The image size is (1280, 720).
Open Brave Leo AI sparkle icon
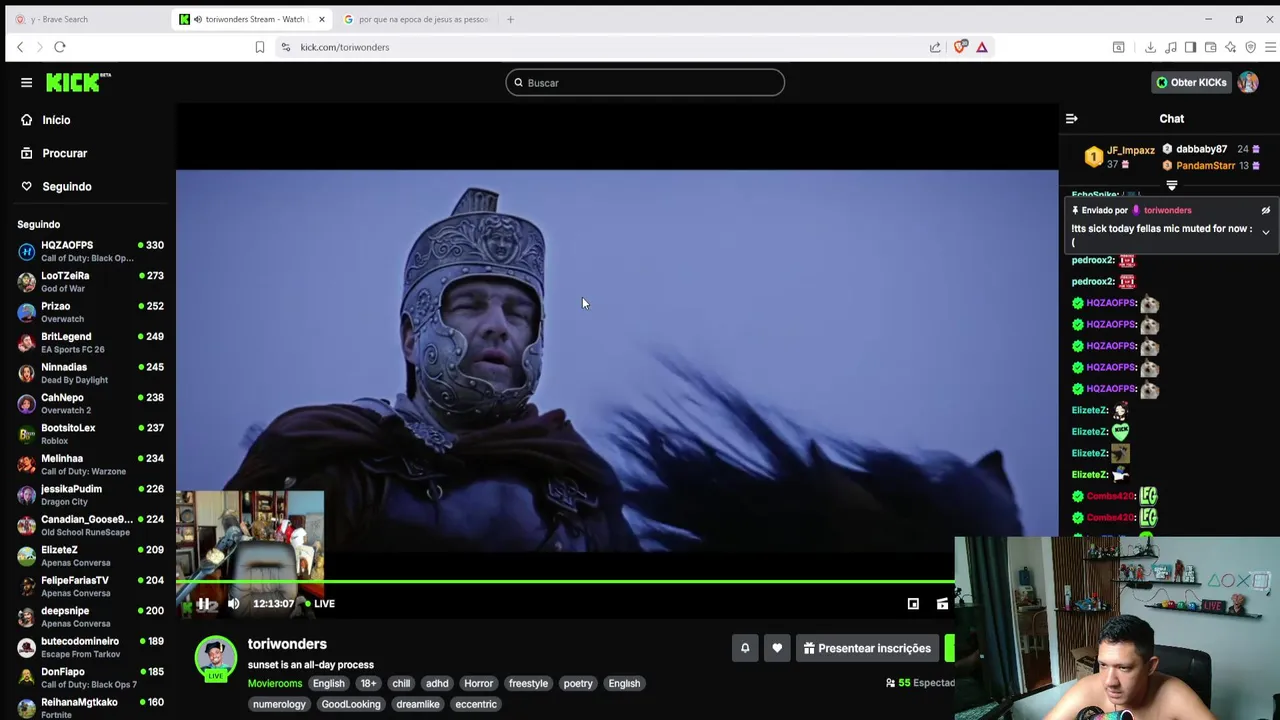1230,47
